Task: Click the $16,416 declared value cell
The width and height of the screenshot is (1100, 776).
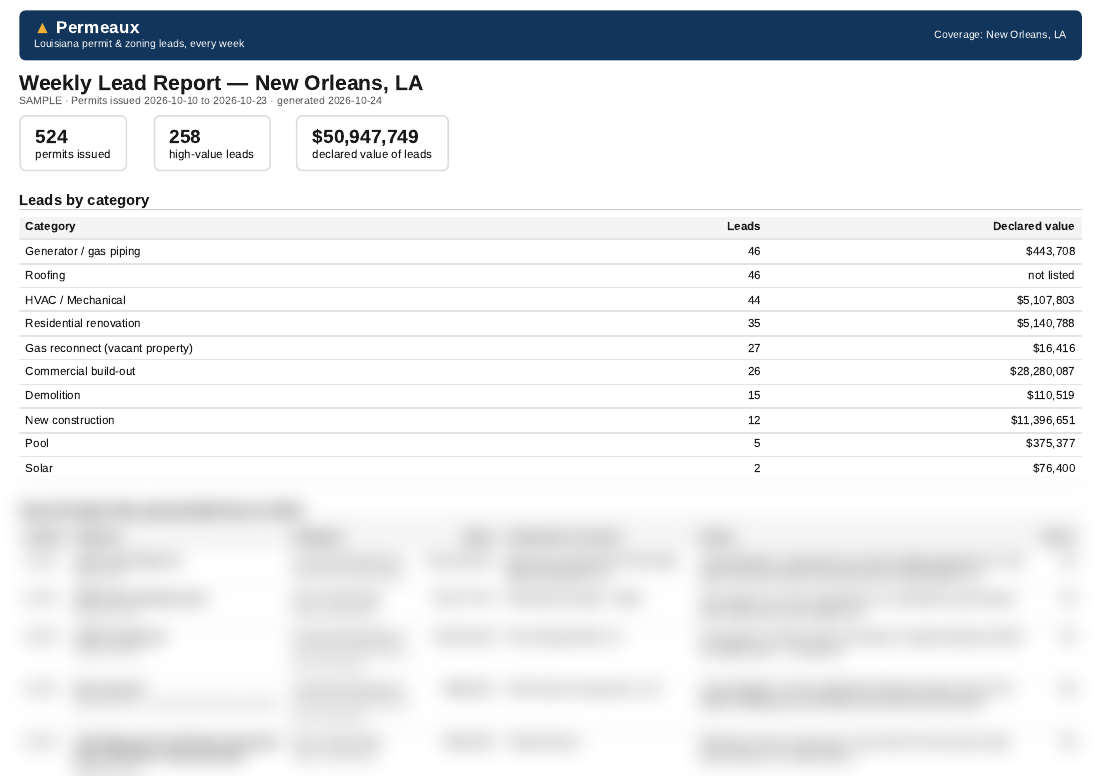Action: [x=1054, y=348]
